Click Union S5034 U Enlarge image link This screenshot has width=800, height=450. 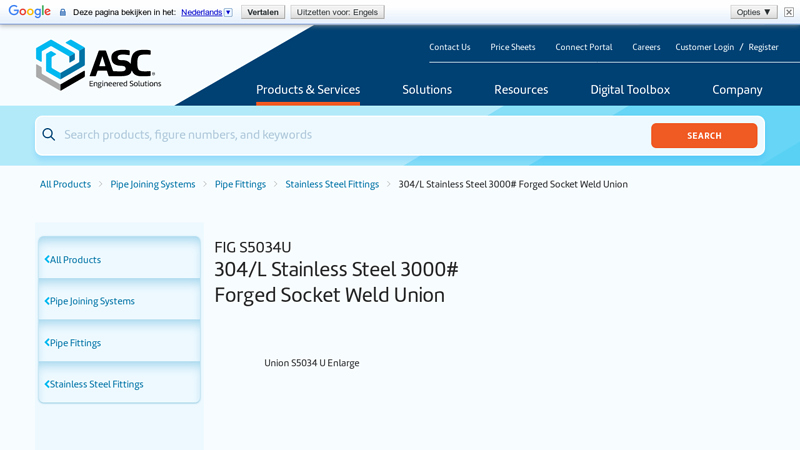pos(312,363)
